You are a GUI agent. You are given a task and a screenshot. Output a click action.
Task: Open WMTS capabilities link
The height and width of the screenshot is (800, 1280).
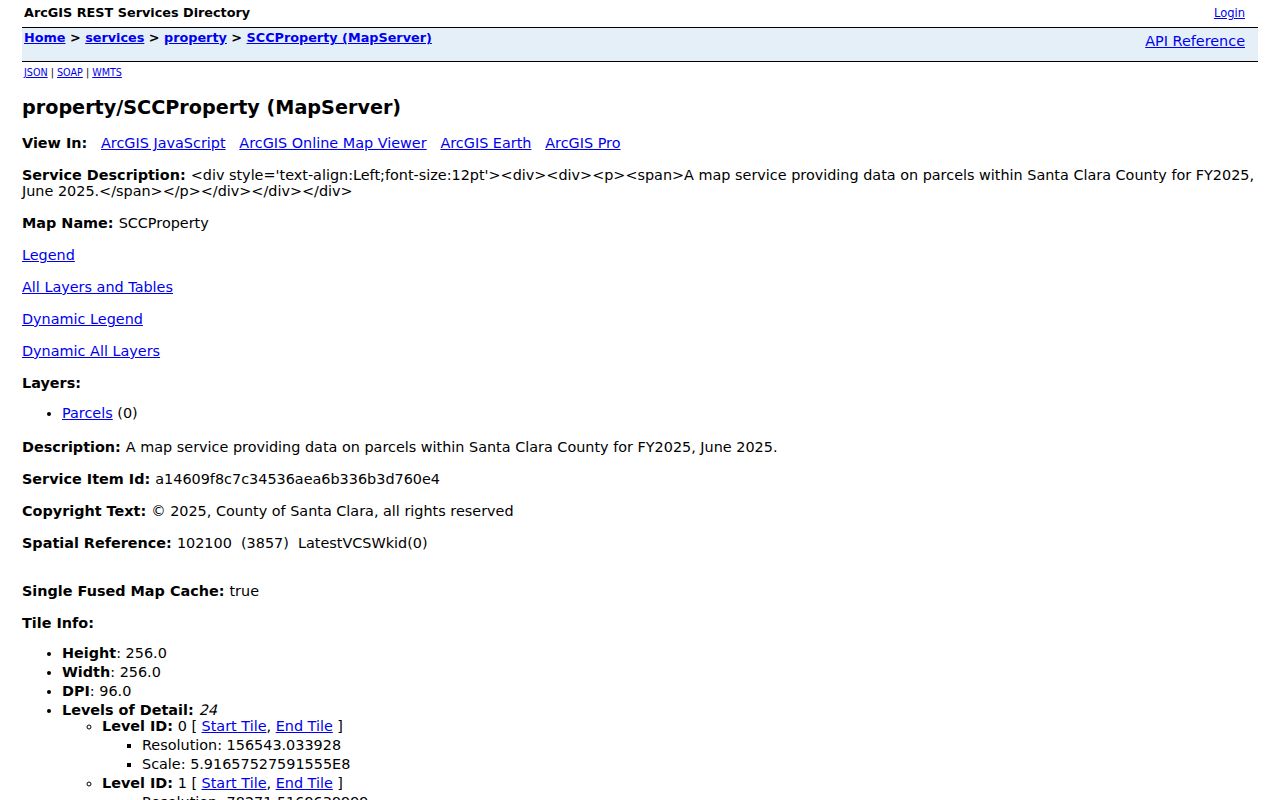coord(107,72)
